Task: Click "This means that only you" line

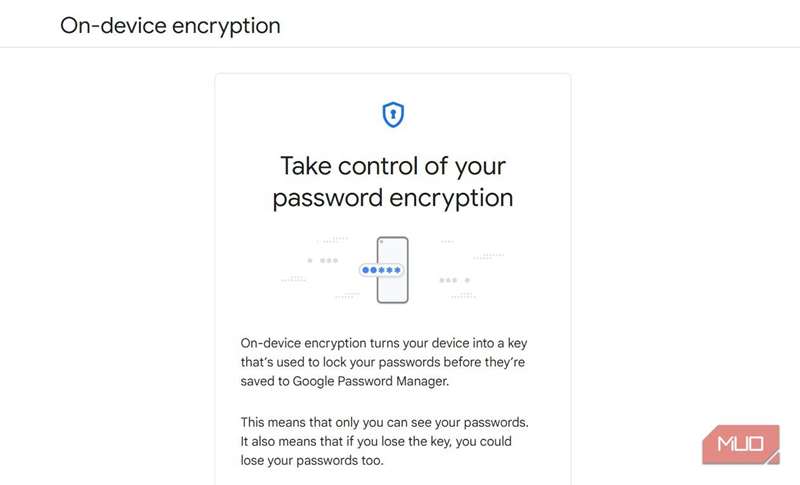Action: point(384,423)
